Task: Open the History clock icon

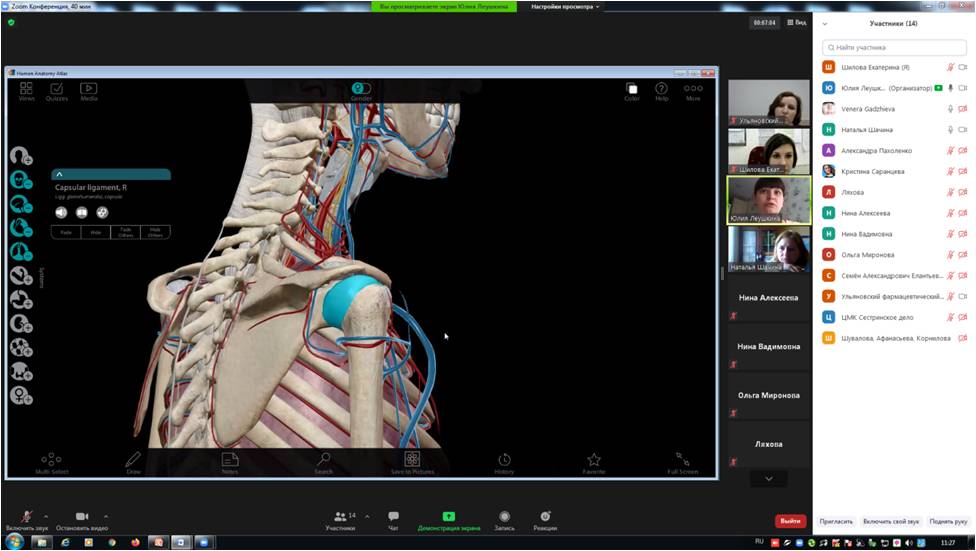Action: 504,461
